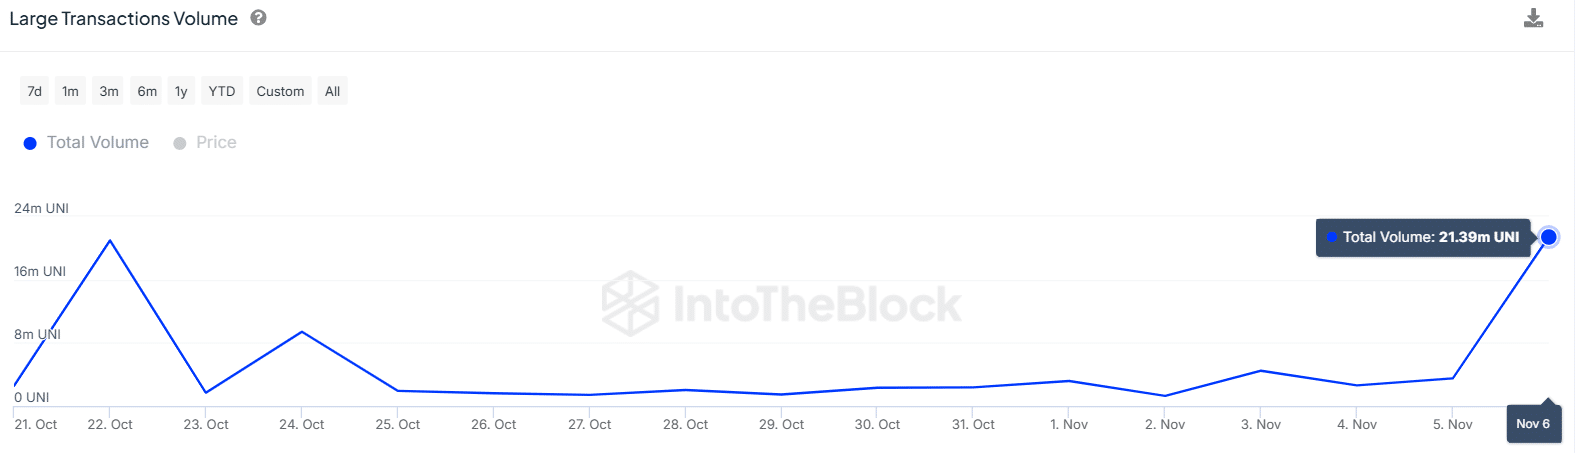
Task: Download the chart using download icon
Action: click(x=1533, y=18)
